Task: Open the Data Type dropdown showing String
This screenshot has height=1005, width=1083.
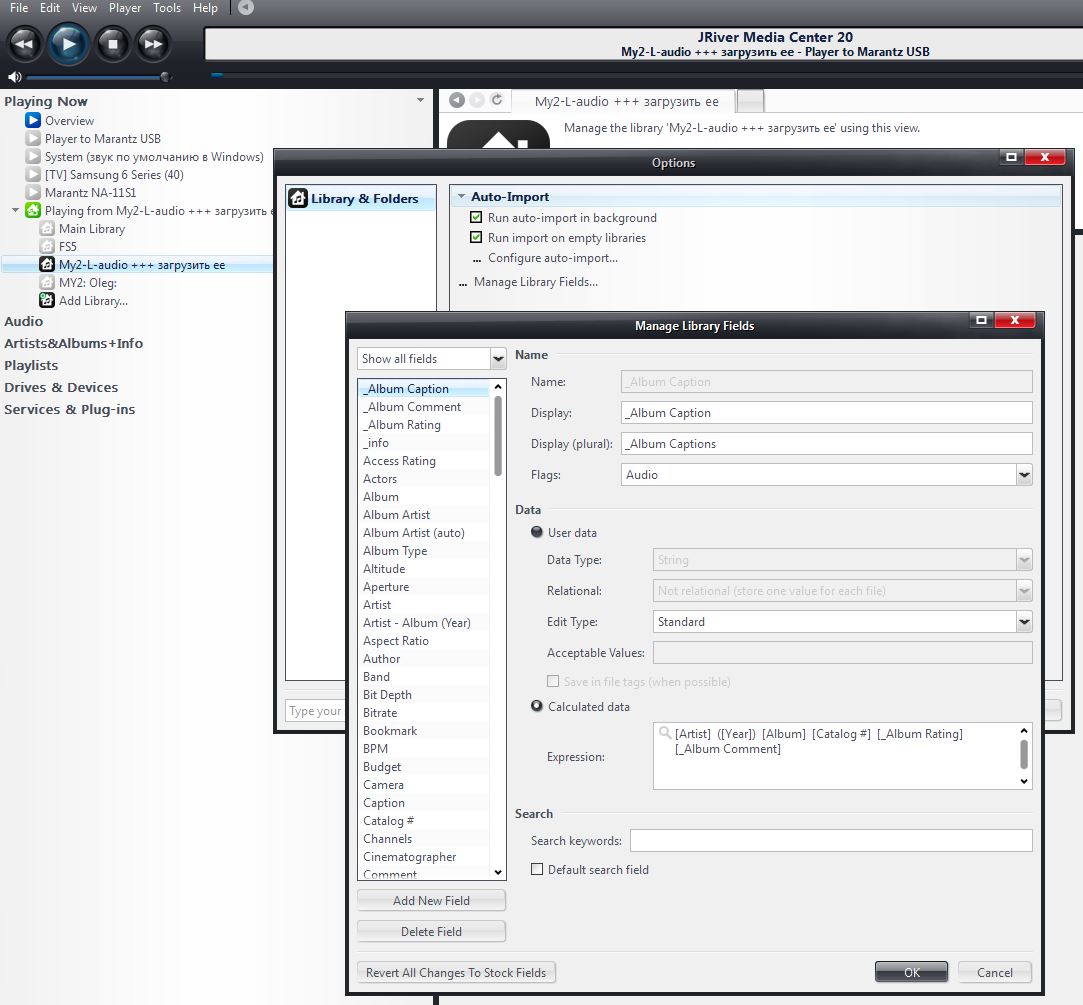Action: coord(1024,559)
